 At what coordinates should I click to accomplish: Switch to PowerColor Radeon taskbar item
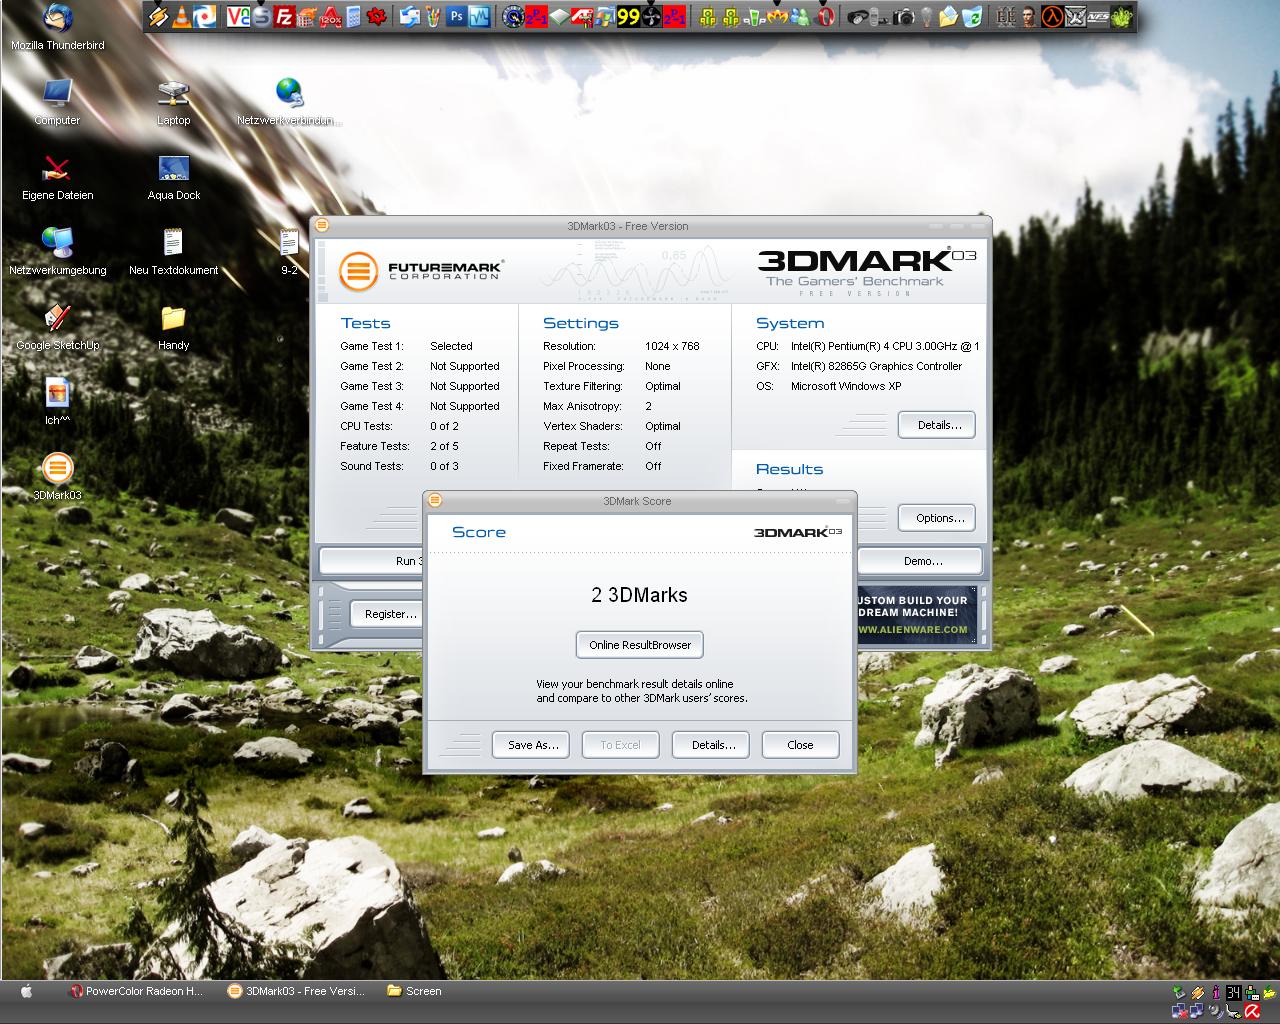click(x=135, y=991)
